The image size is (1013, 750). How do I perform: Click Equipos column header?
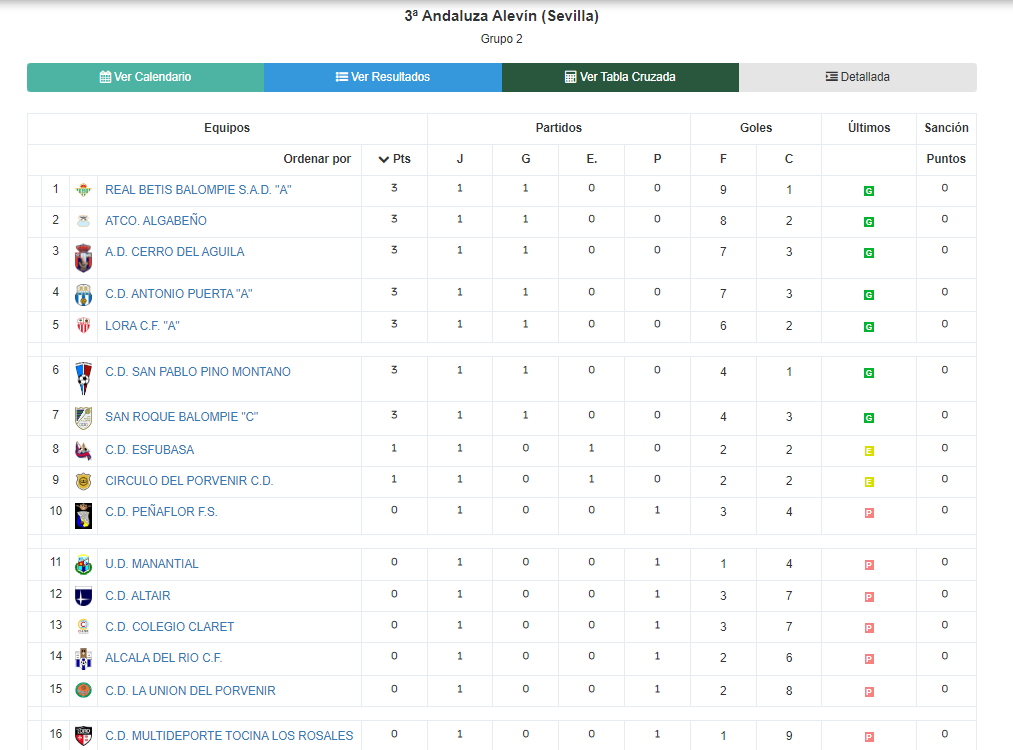tap(227, 128)
